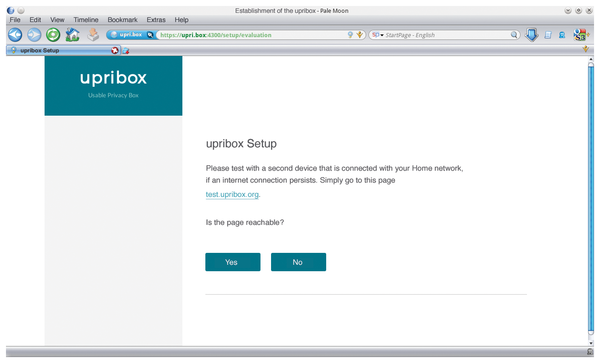The image size is (600, 363).
Task: Open the blue download arrow toolbar button
Action: [532, 35]
